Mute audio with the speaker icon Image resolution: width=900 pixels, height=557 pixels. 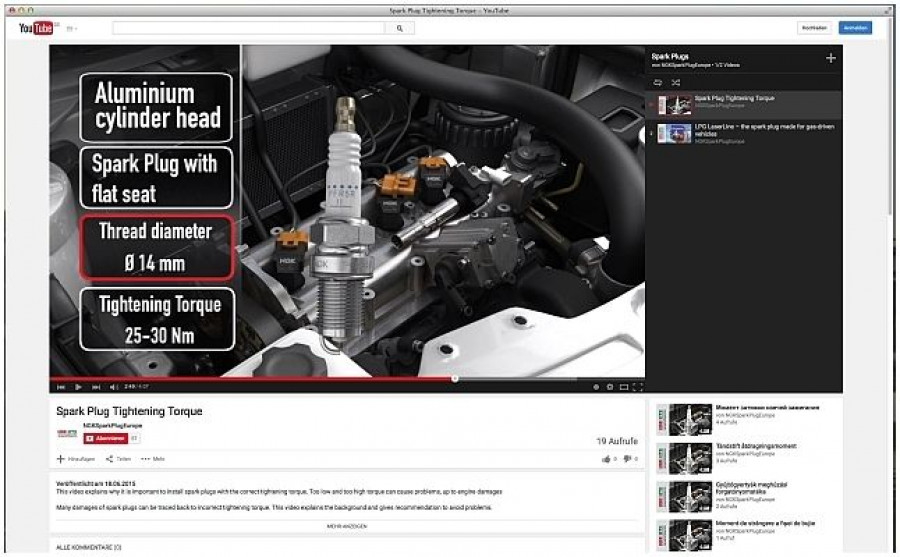113,387
